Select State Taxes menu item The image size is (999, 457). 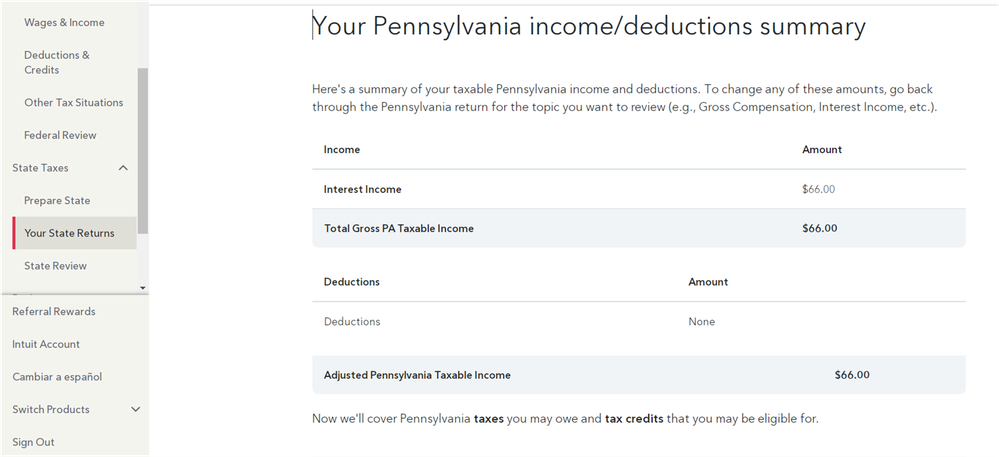click(40, 168)
